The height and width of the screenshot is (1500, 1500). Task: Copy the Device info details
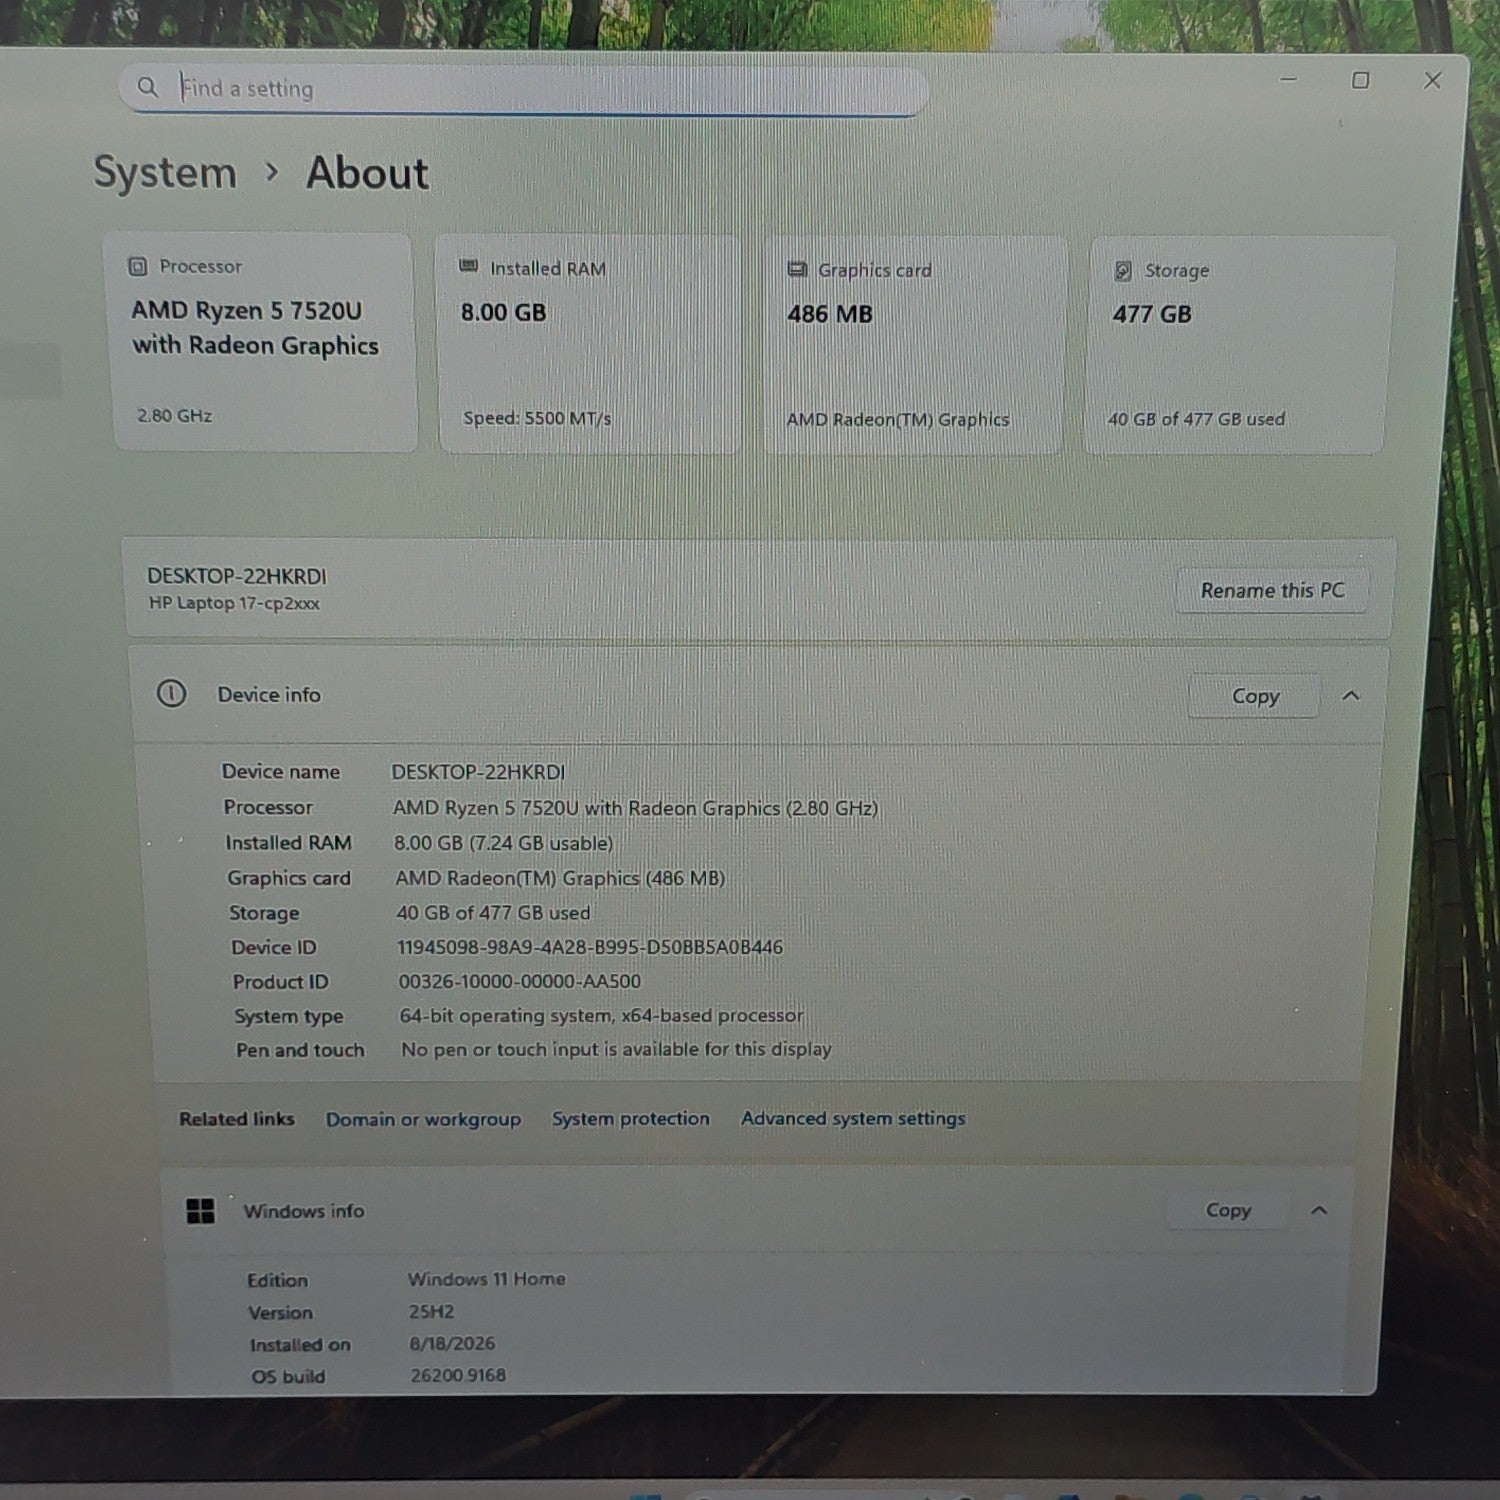coord(1255,696)
